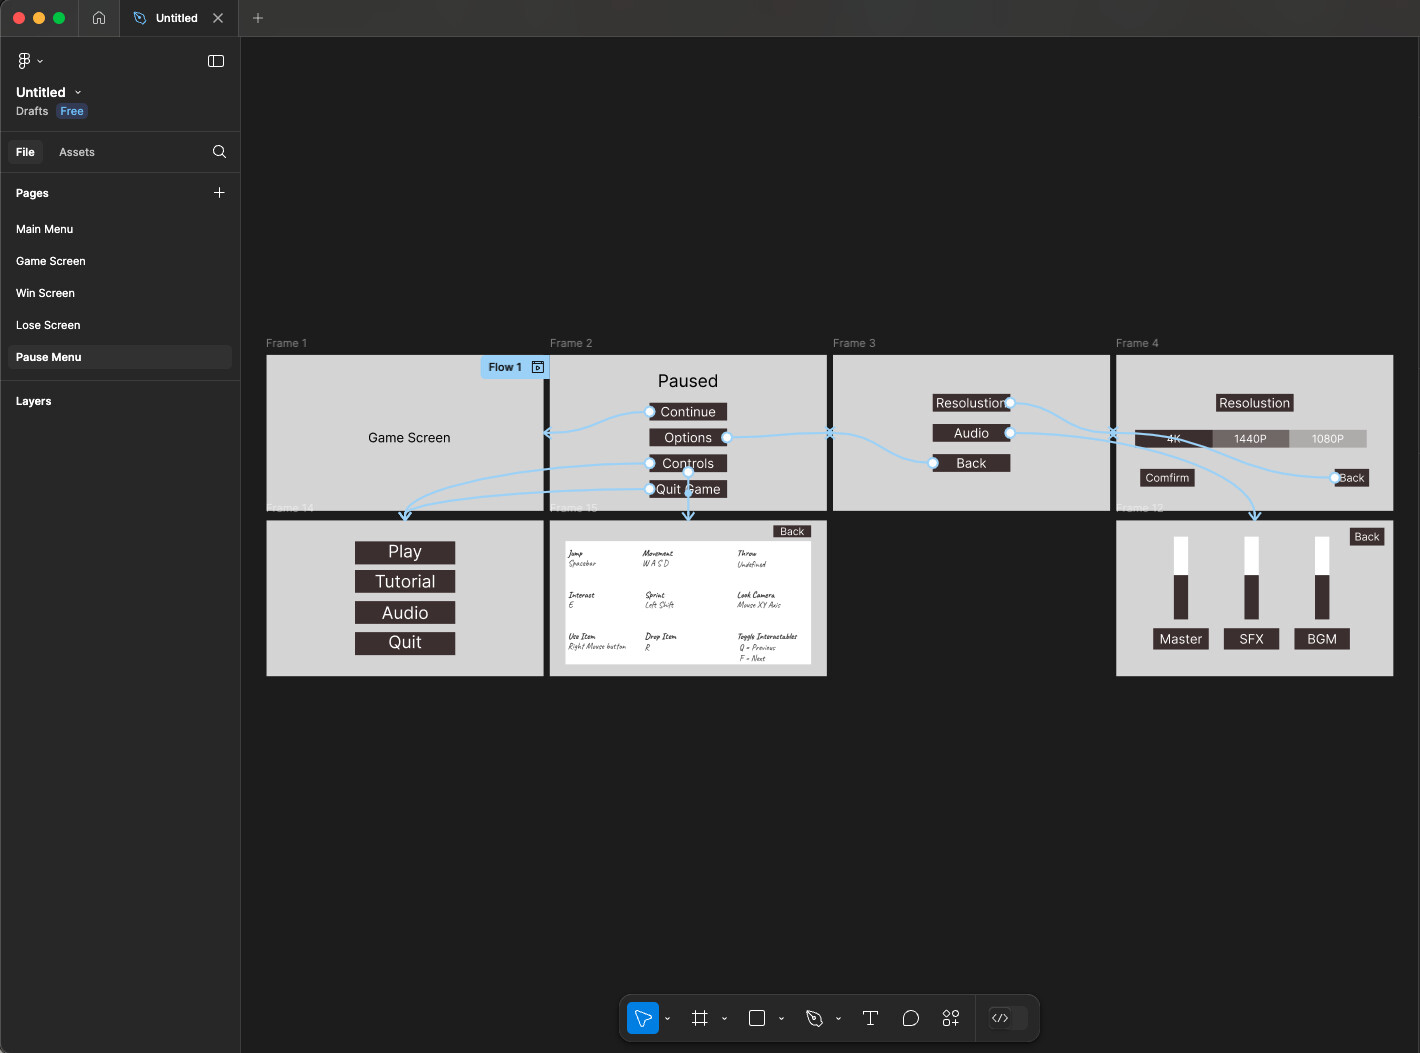Close the Untitled tab
This screenshot has height=1053, width=1420.
[x=218, y=18]
